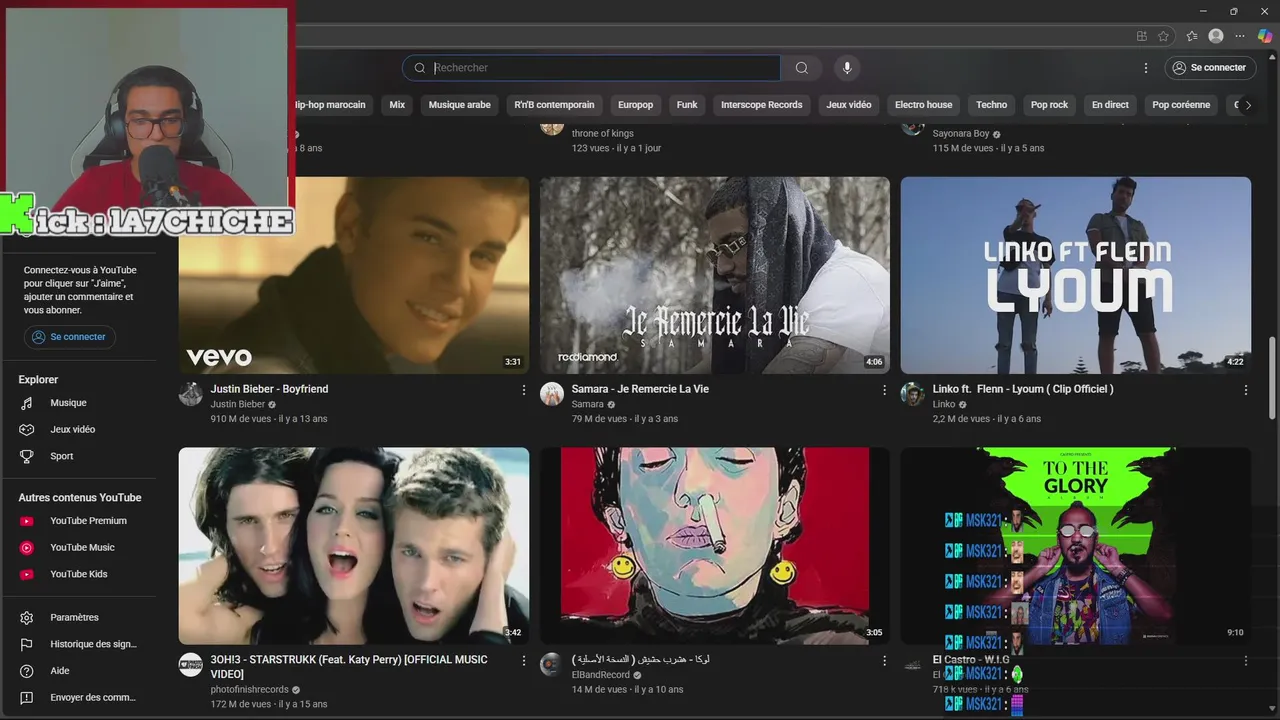Open Samara - Je Remercie La Vie title
Image resolution: width=1280 pixels, height=720 pixels.
[640, 389]
